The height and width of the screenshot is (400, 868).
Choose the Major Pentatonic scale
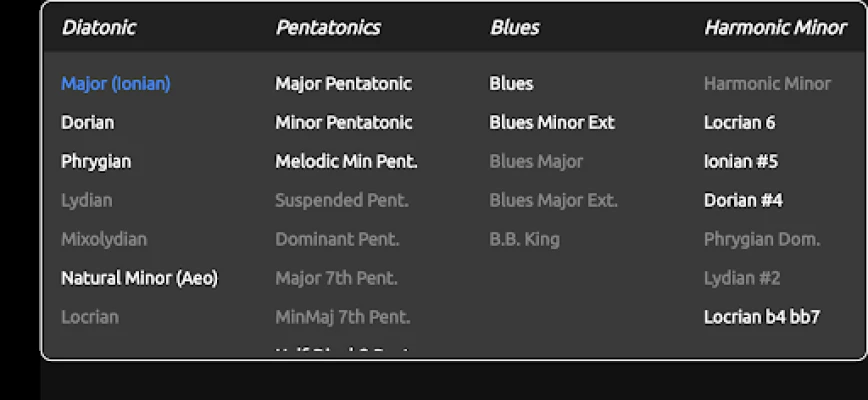point(343,84)
